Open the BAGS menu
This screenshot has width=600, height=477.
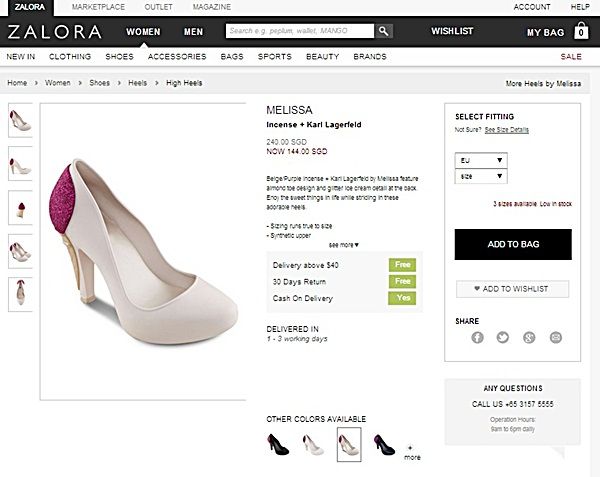point(232,57)
